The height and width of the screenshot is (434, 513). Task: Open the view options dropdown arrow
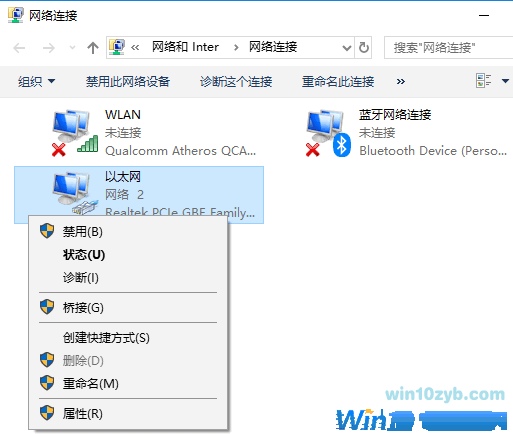505,81
